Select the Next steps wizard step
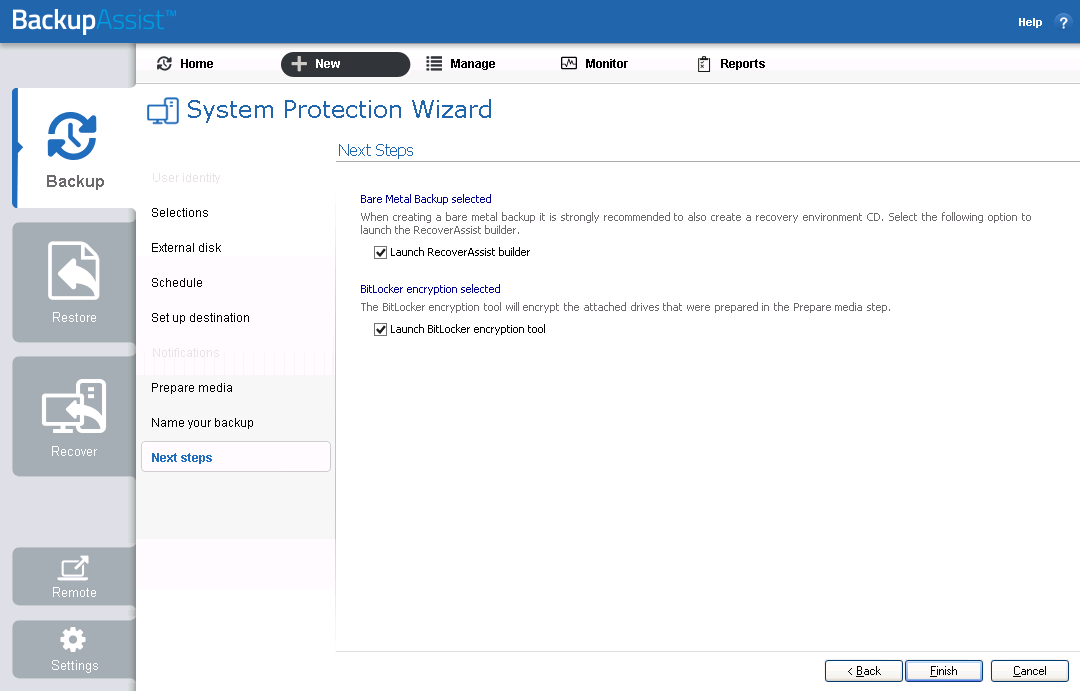This screenshot has height=692, width=1080. [236, 457]
